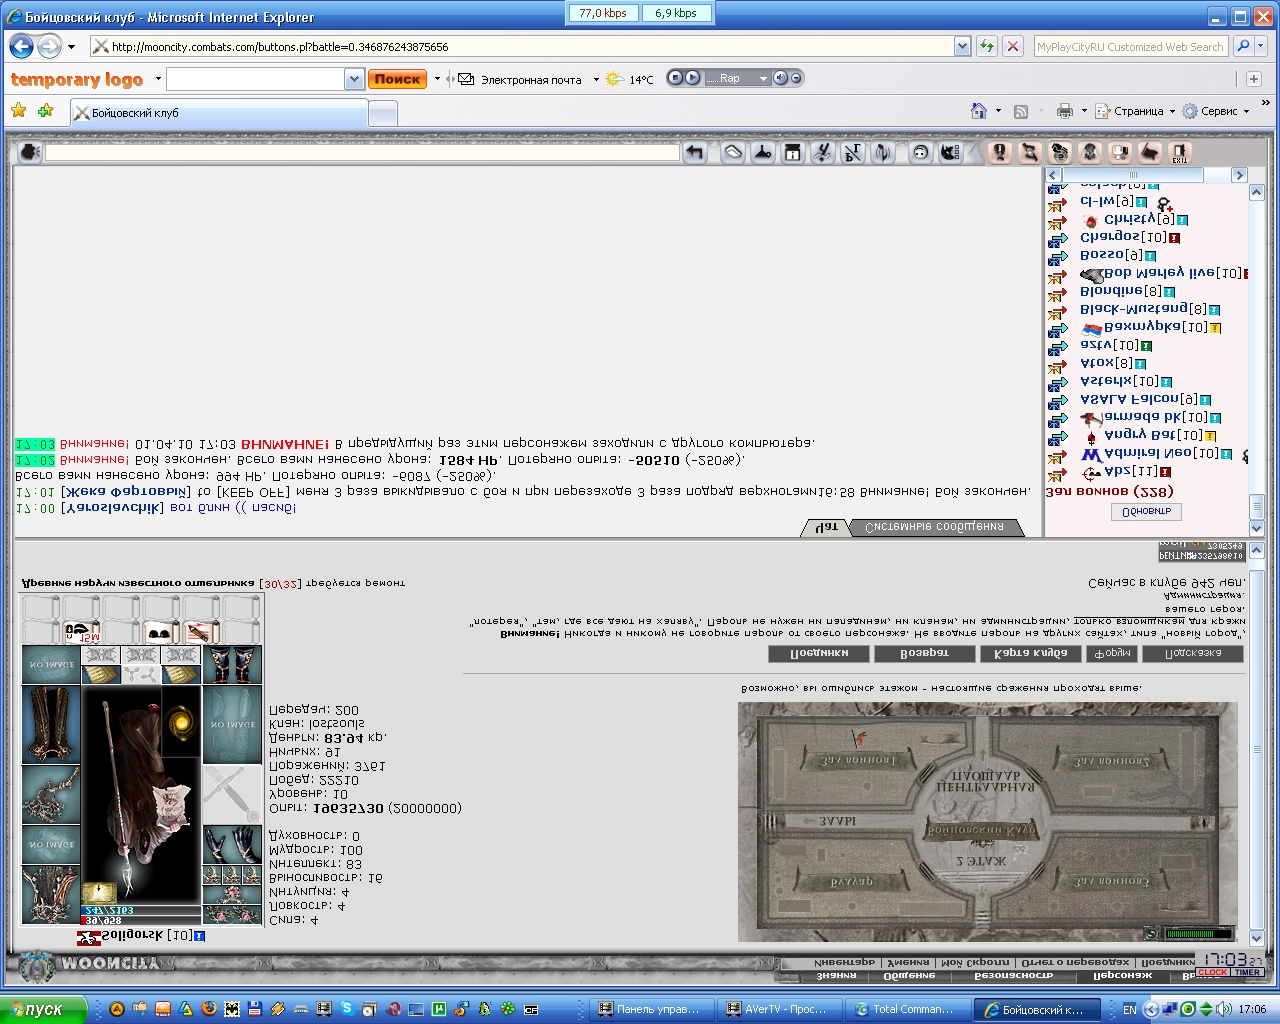1280x1024 pixels.
Task: Click the EXIT door icon in game toolbar
Action: [x=1180, y=152]
